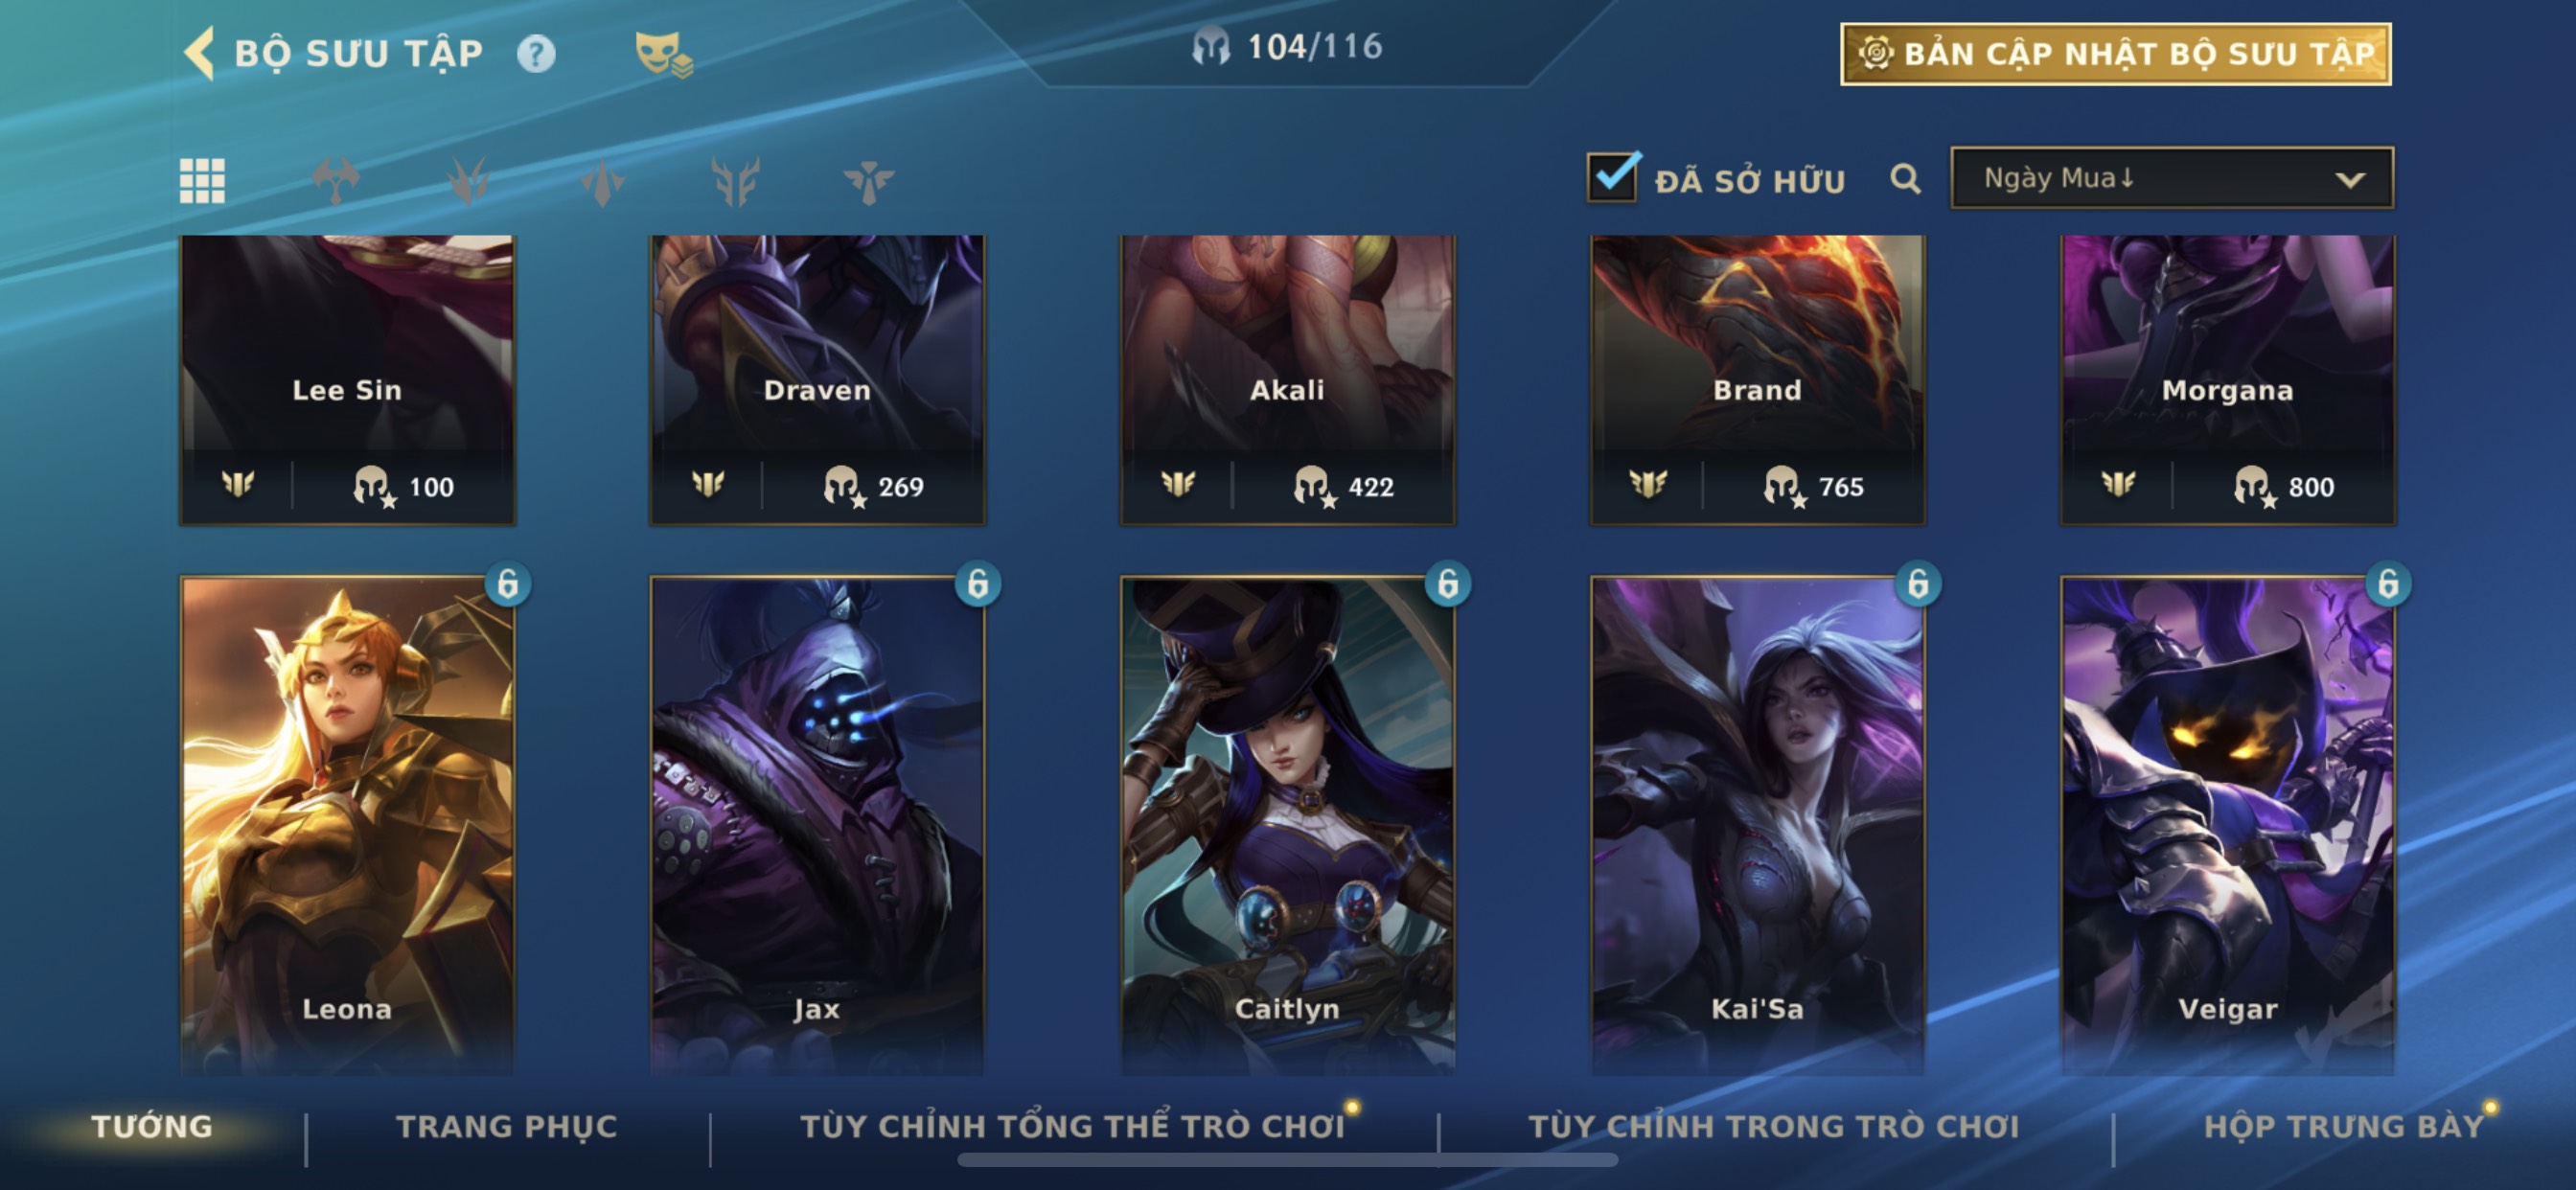The height and width of the screenshot is (1190, 2576).
Task: Click the sort dropdown chevron arrow
Action: tap(2350, 180)
